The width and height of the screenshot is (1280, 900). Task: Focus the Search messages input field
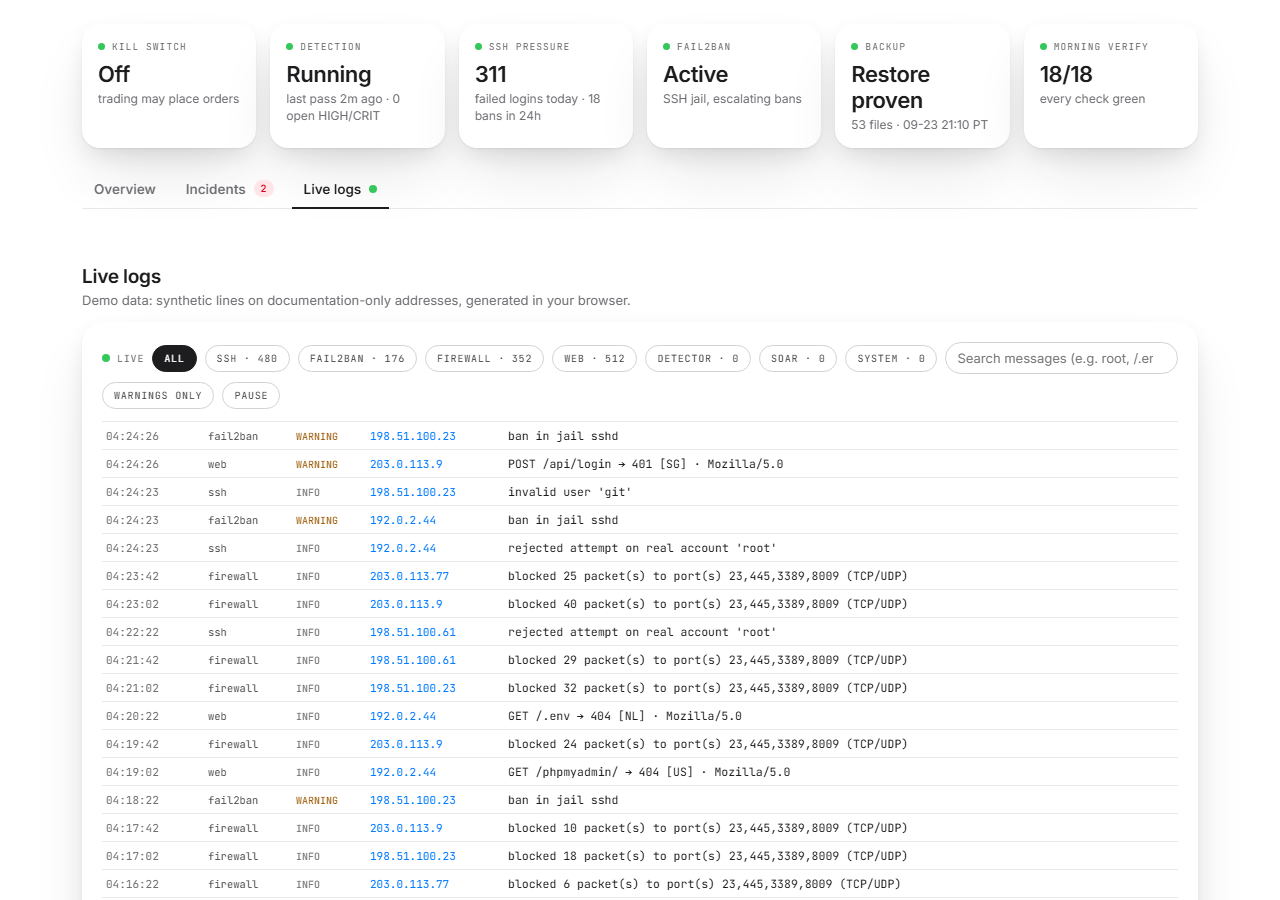pyautogui.click(x=1061, y=358)
